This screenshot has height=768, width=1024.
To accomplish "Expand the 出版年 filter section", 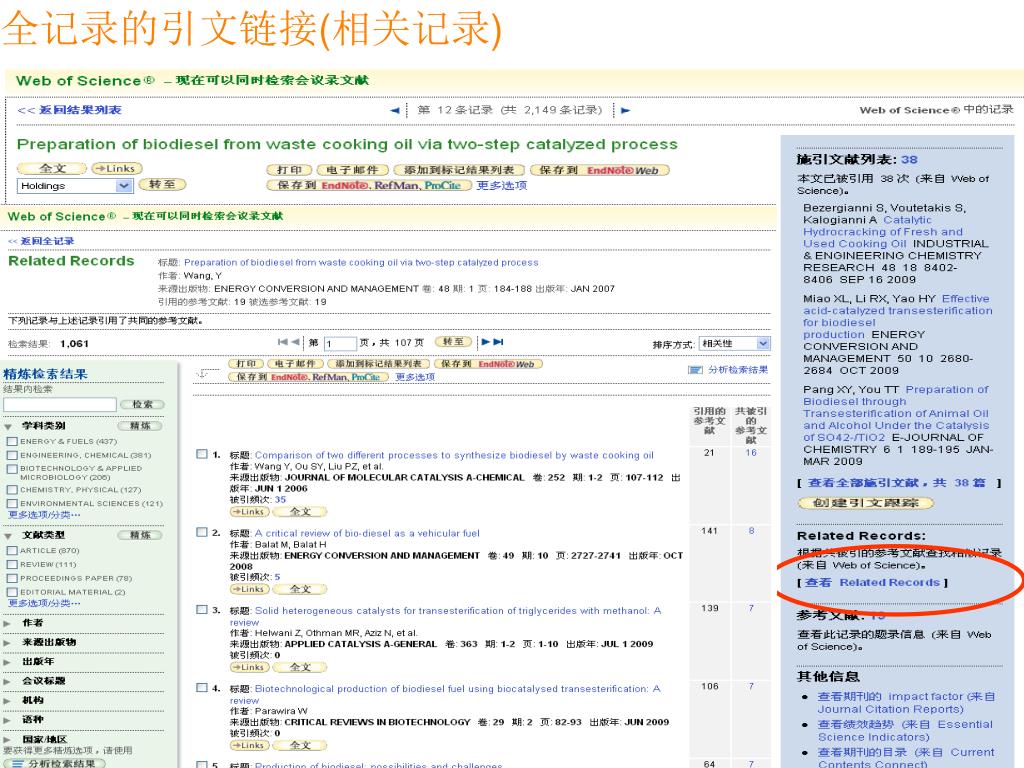I will [8, 662].
